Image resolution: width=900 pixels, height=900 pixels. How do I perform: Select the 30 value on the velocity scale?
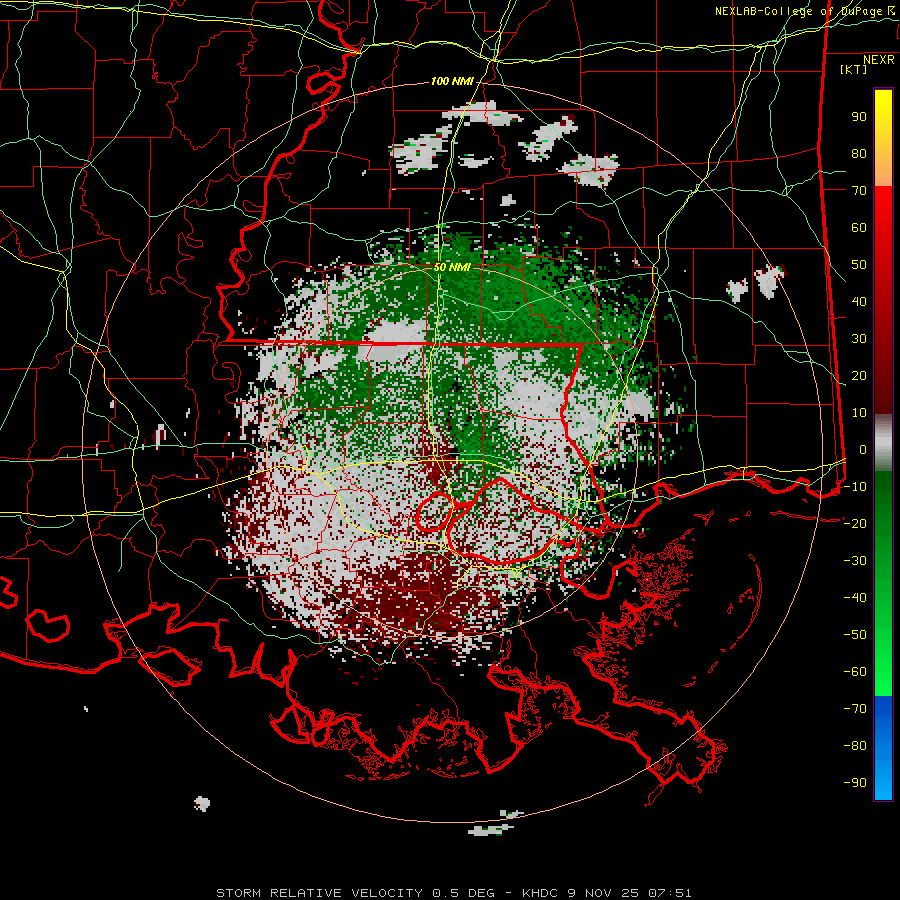click(859, 339)
